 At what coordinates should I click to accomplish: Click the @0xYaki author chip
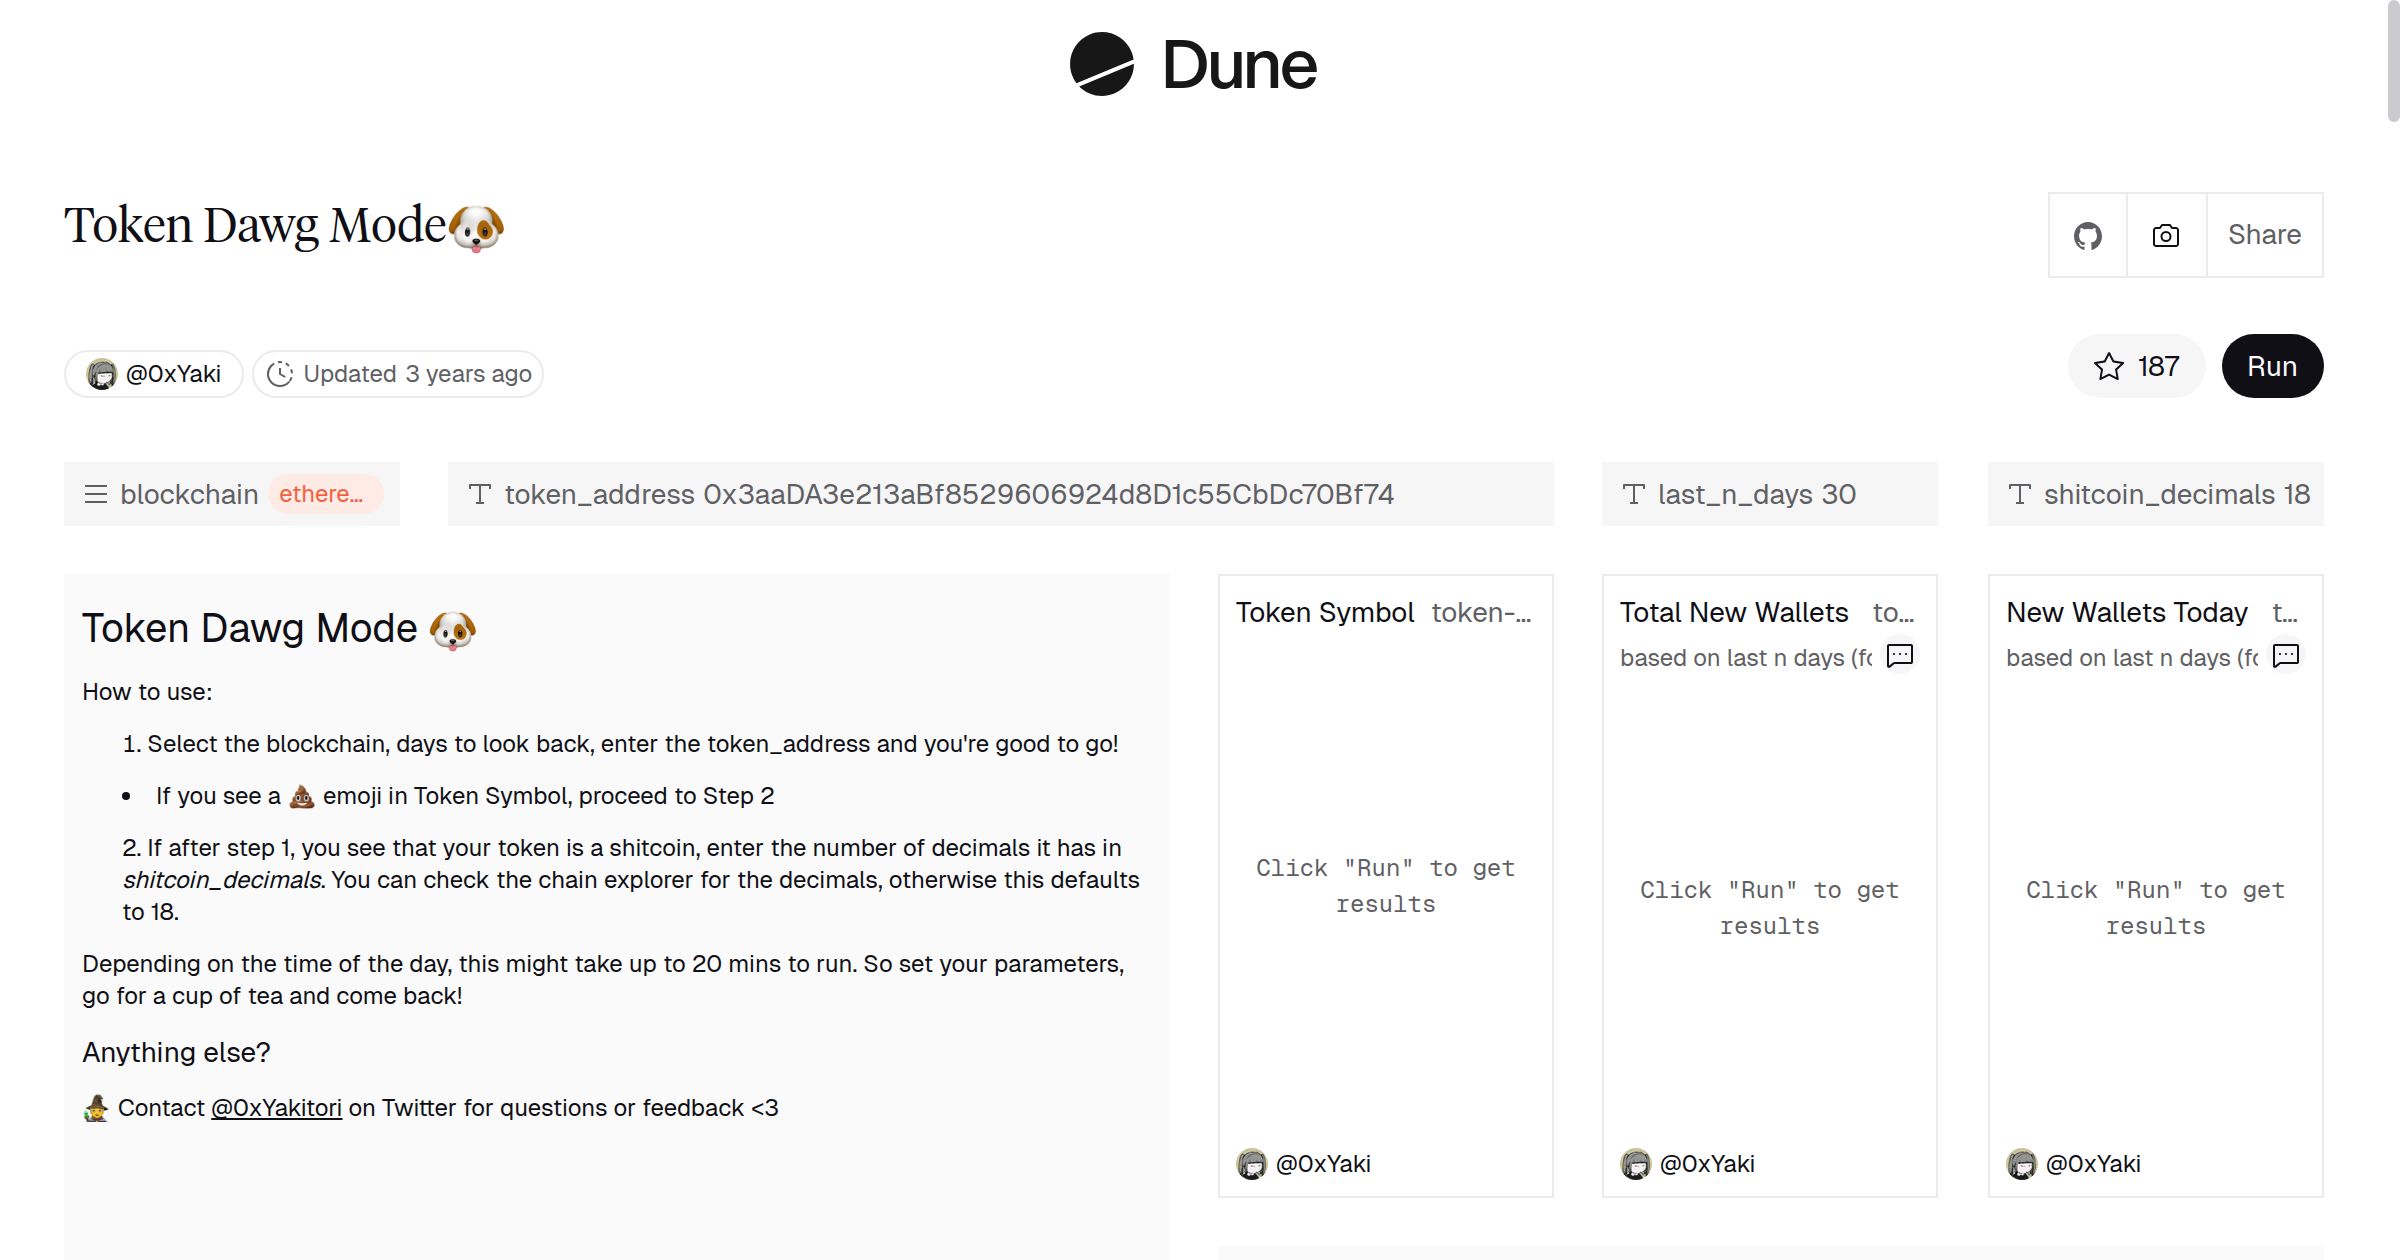tap(154, 374)
